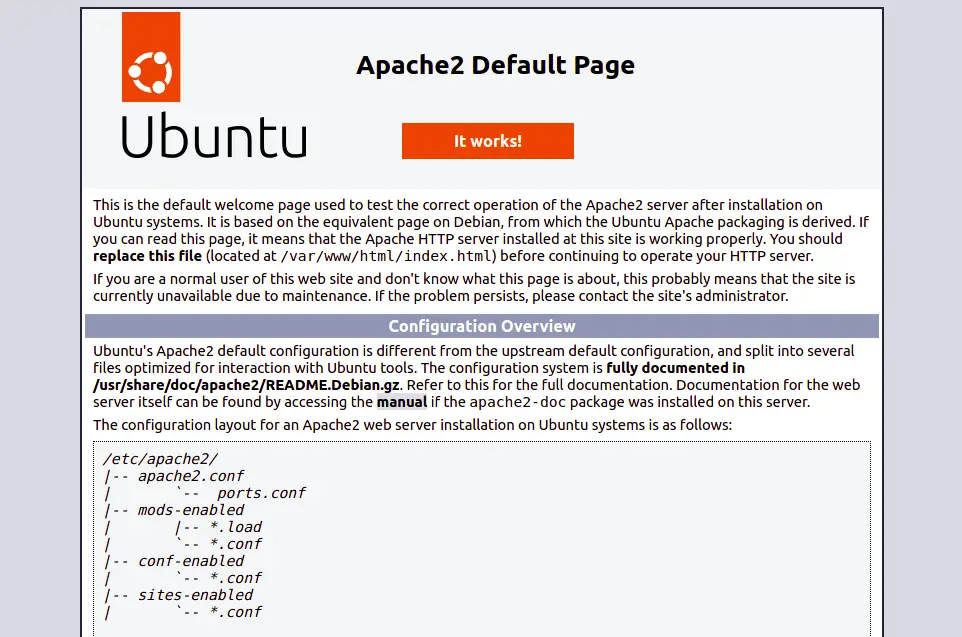This screenshot has height=637, width=962.
Task: Click the sites-enabled directory entry
Action: coord(195,595)
